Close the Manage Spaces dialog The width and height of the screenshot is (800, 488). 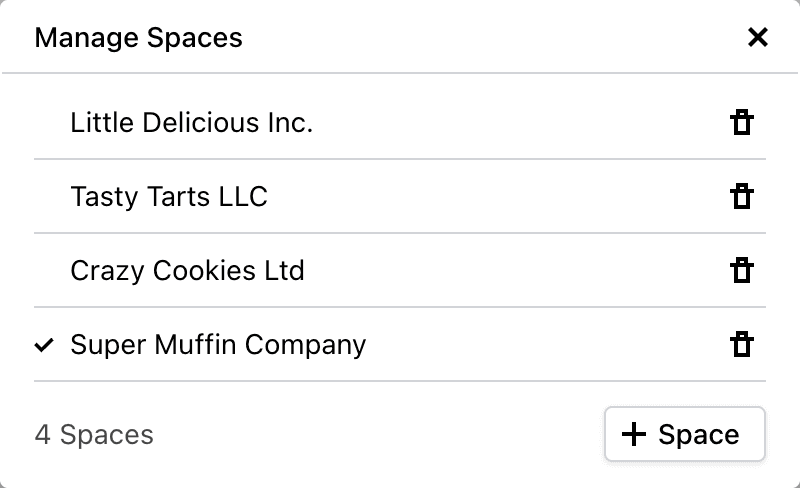(x=758, y=38)
